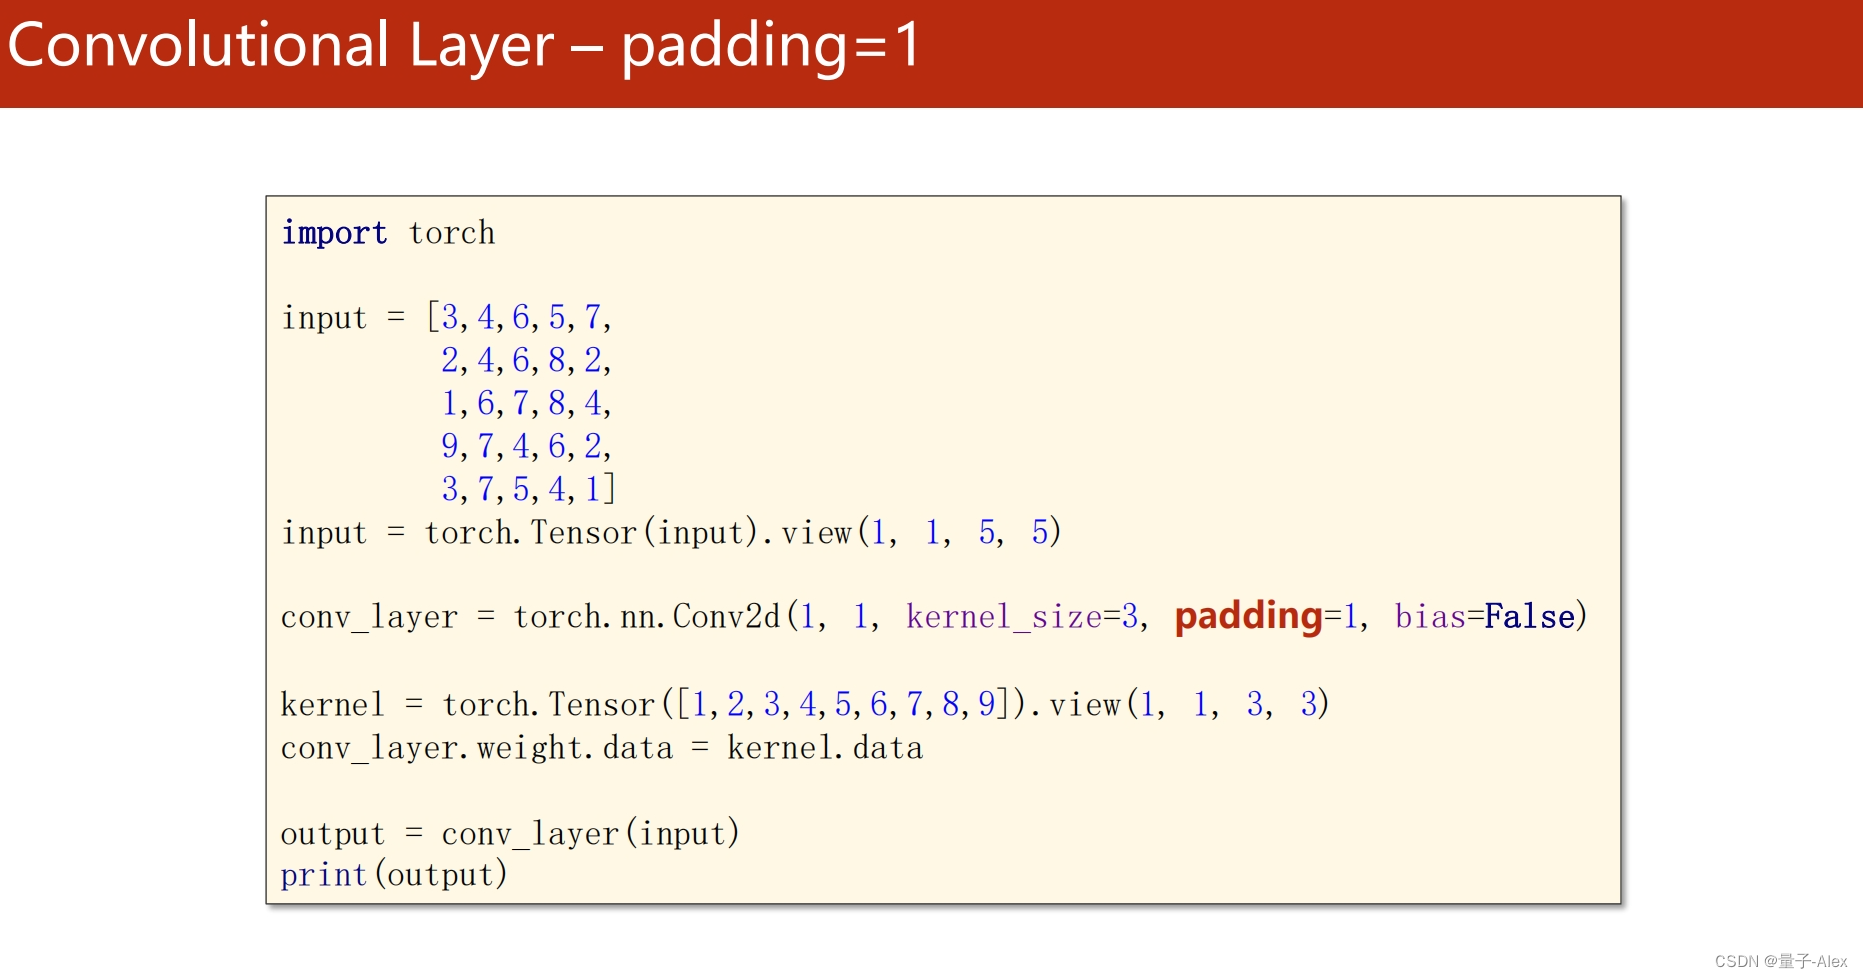Viewport: 1863px width, 978px height.
Task: Click the 'CSDN @量子-Alex' watermark text
Action: (1781, 961)
